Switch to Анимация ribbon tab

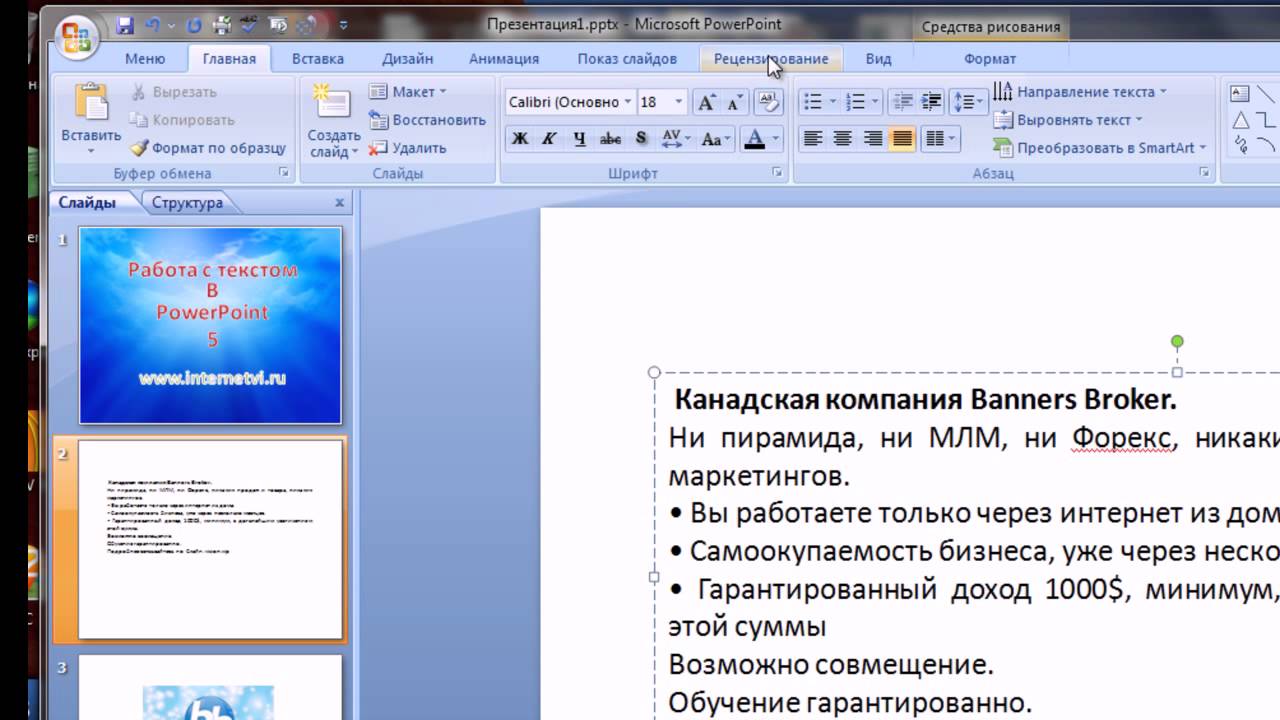click(504, 59)
